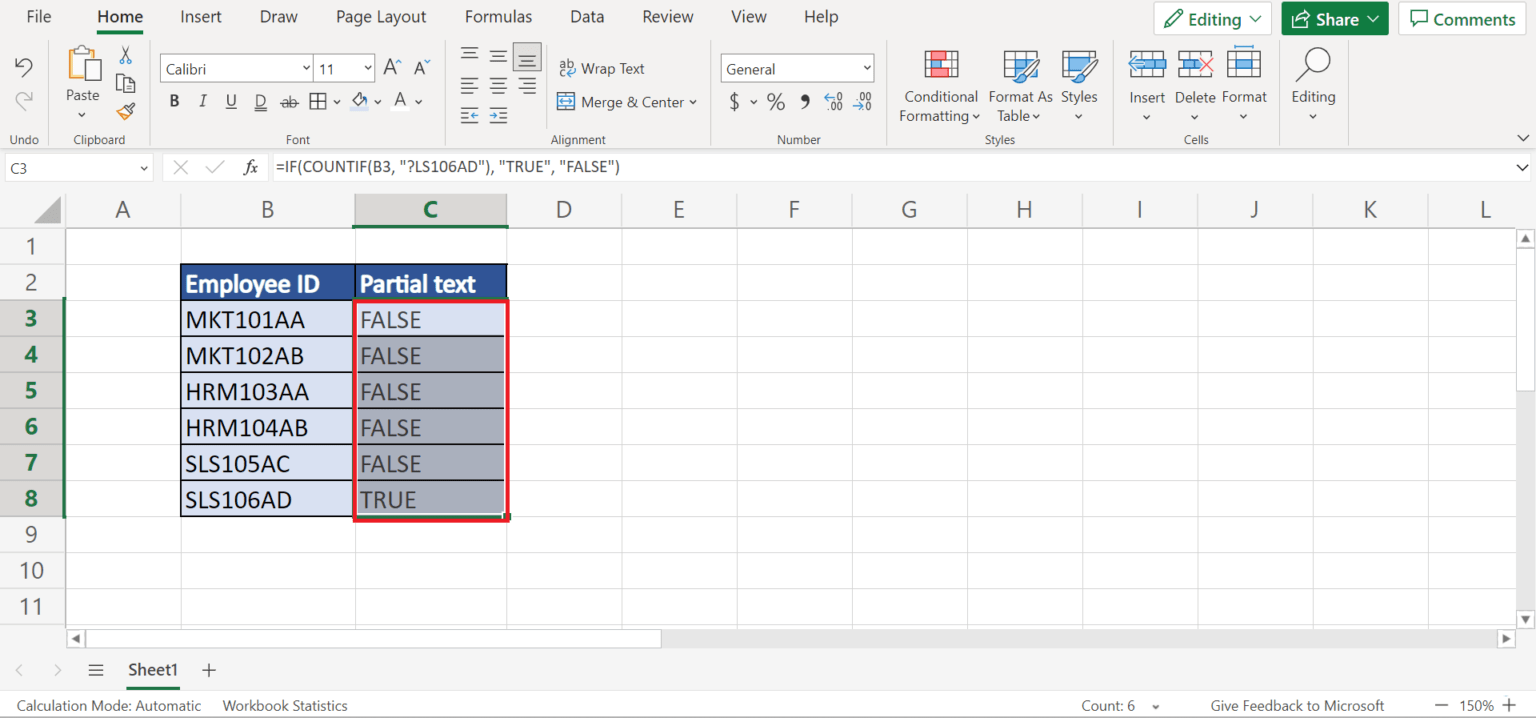Screen dimensions: 1536x718
Task: Open the Format As Table menu
Action: tap(1020, 86)
